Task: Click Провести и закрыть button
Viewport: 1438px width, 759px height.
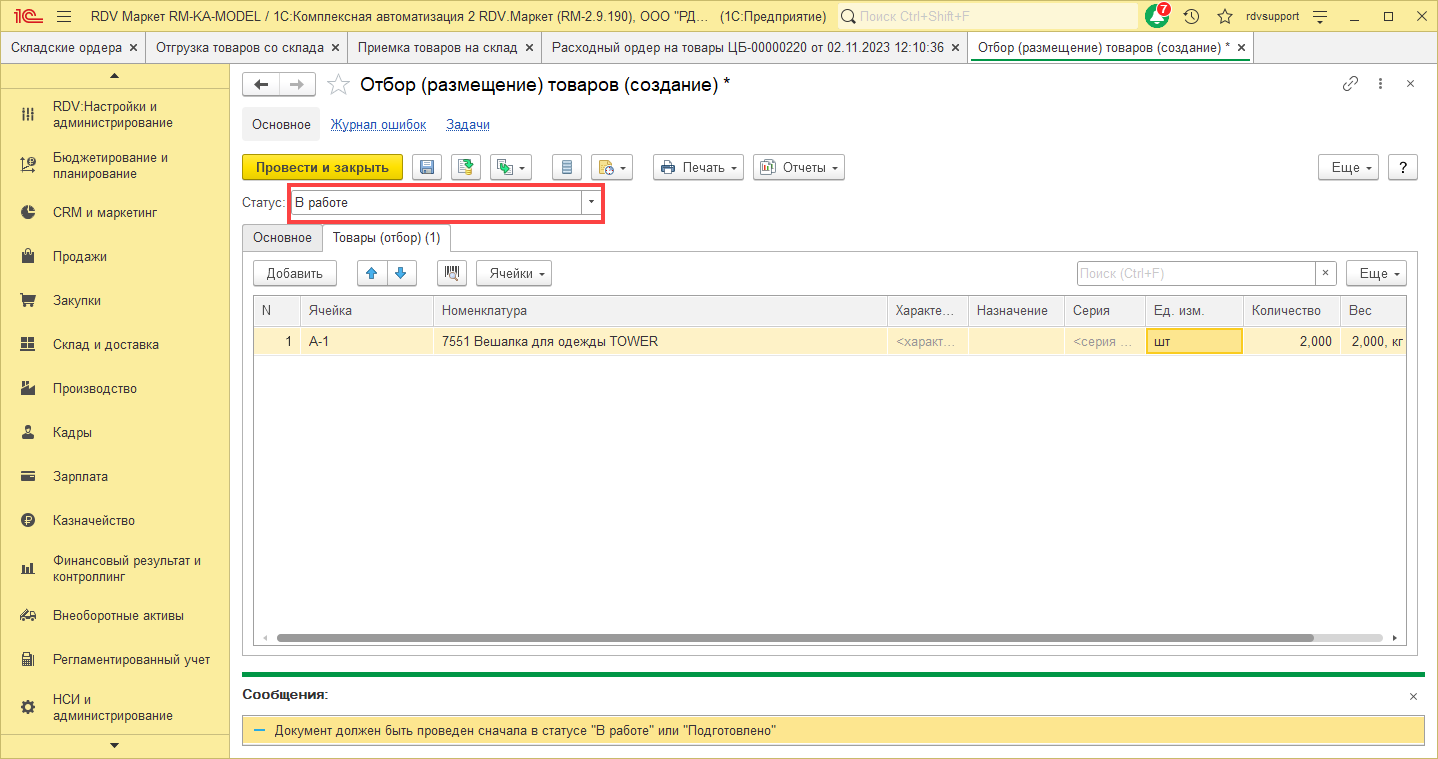Action: (x=322, y=168)
